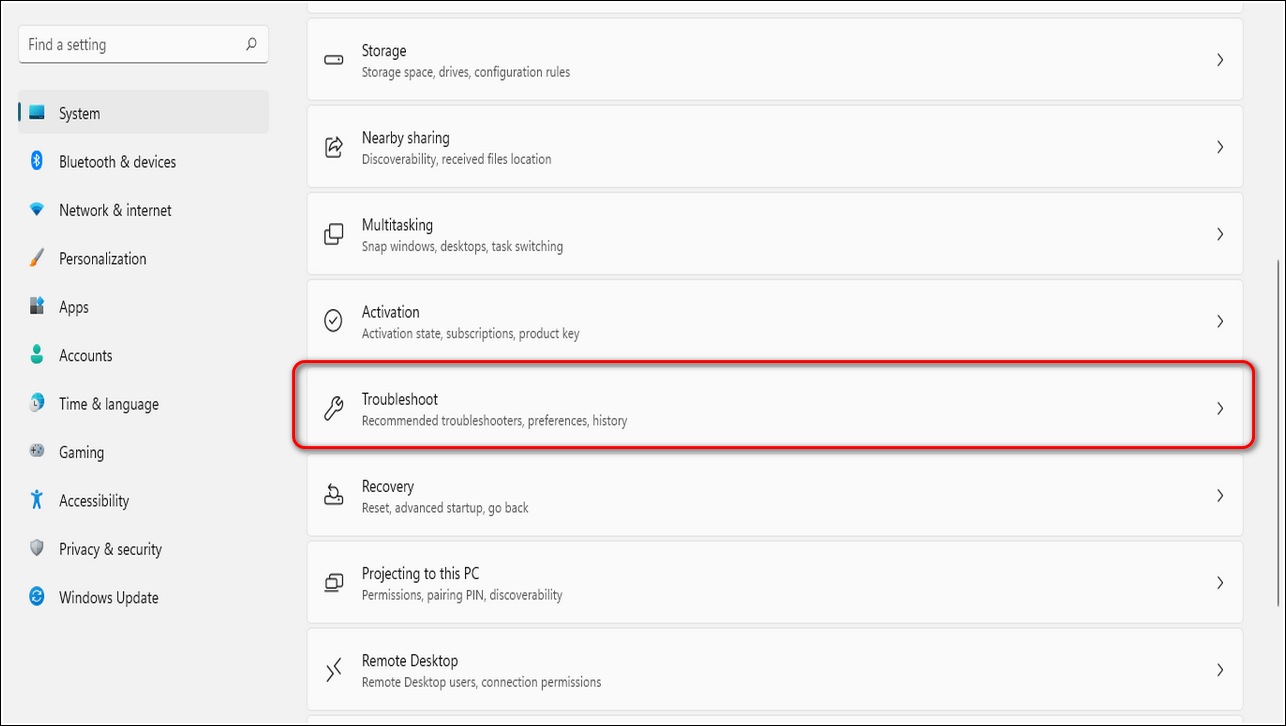
Task: Expand Remote Desktop chevron
Action: (1220, 670)
